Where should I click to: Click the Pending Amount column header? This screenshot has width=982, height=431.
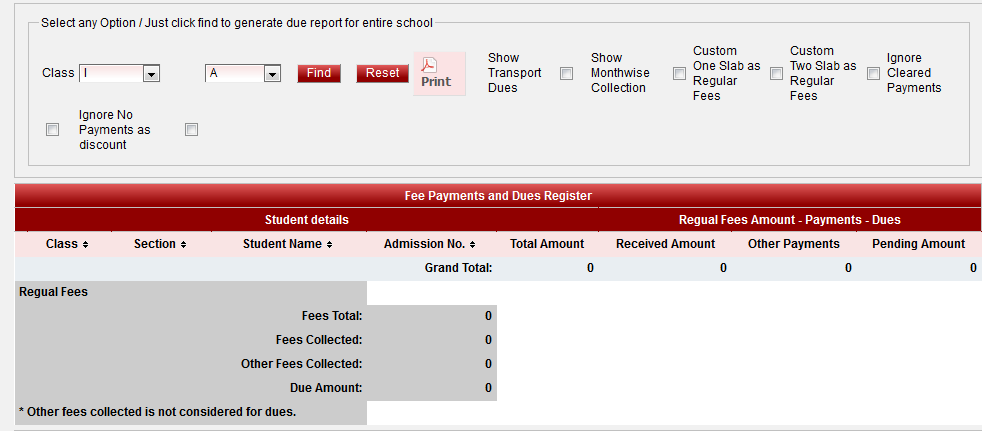click(918, 244)
